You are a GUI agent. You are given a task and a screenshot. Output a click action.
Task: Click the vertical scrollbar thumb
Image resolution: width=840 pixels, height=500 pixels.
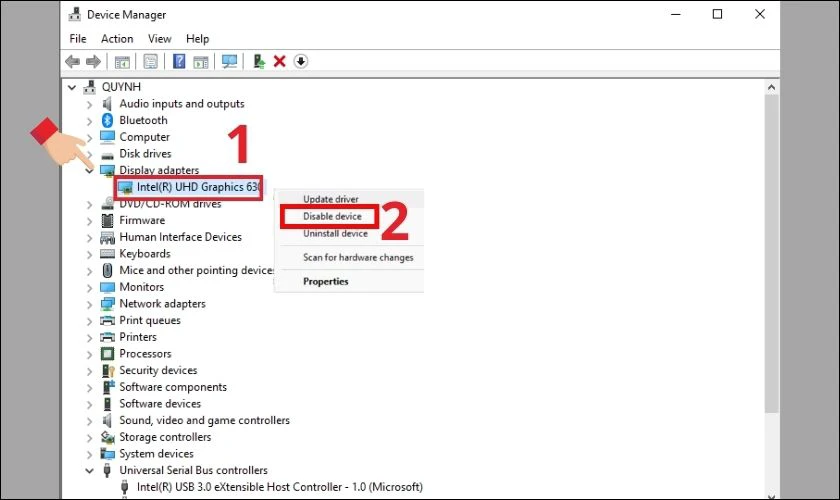point(771,253)
